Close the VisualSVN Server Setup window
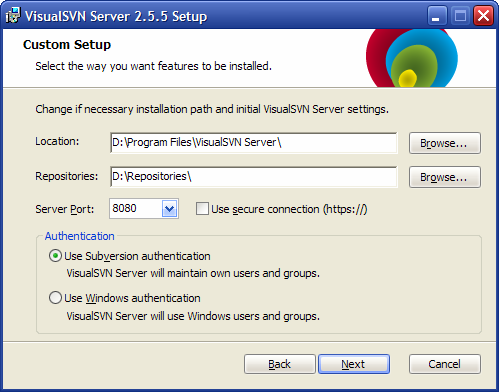Image resolution: width=499 pixels, height=392 pixels. [x=483, y=15]
